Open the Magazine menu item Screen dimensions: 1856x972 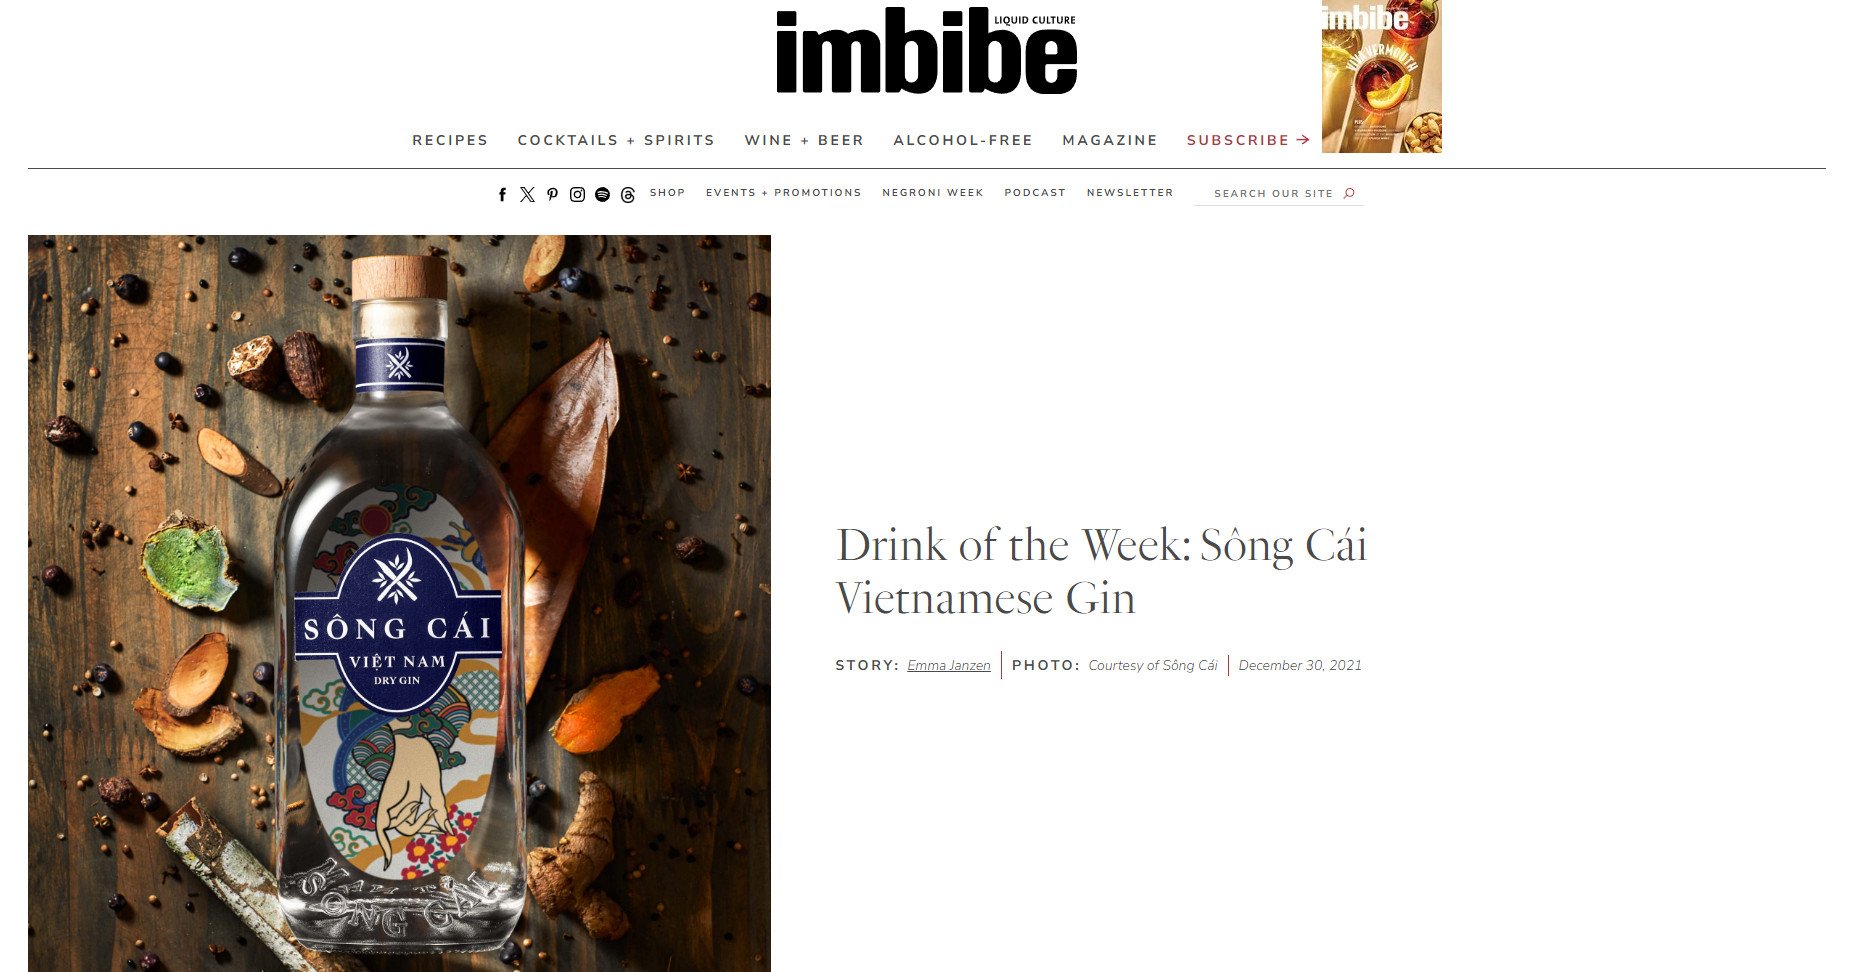click(x=1110, y=140)
